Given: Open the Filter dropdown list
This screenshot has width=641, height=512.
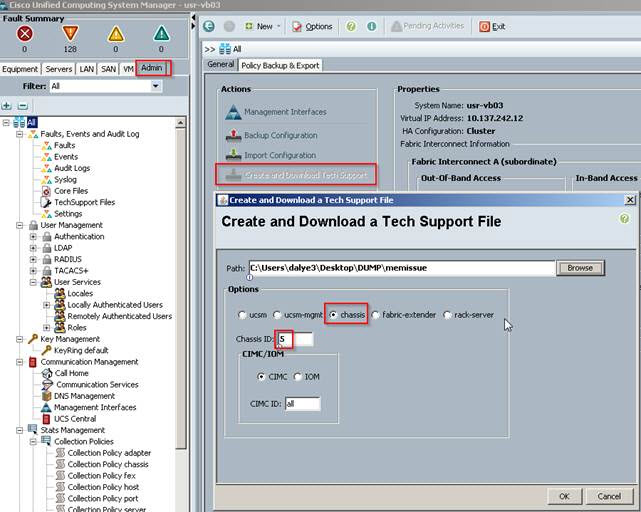Looking at the screenshot, I should click(156, 87).
